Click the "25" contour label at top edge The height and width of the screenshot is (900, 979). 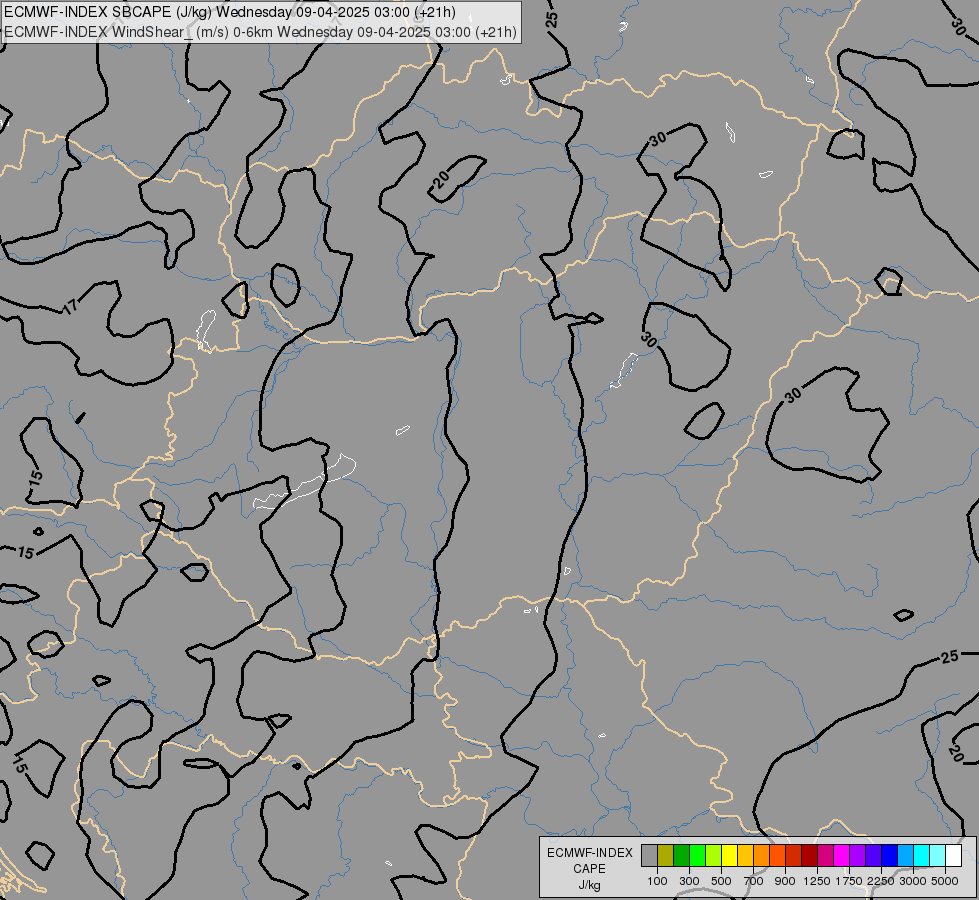[552, 19]
